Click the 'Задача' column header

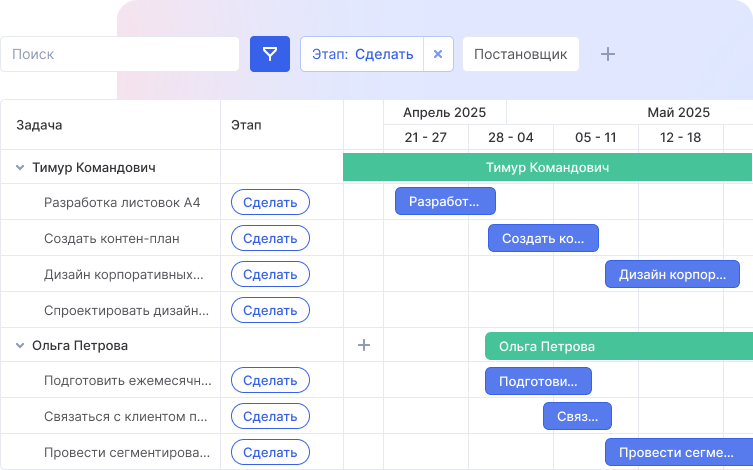[40, 125]
